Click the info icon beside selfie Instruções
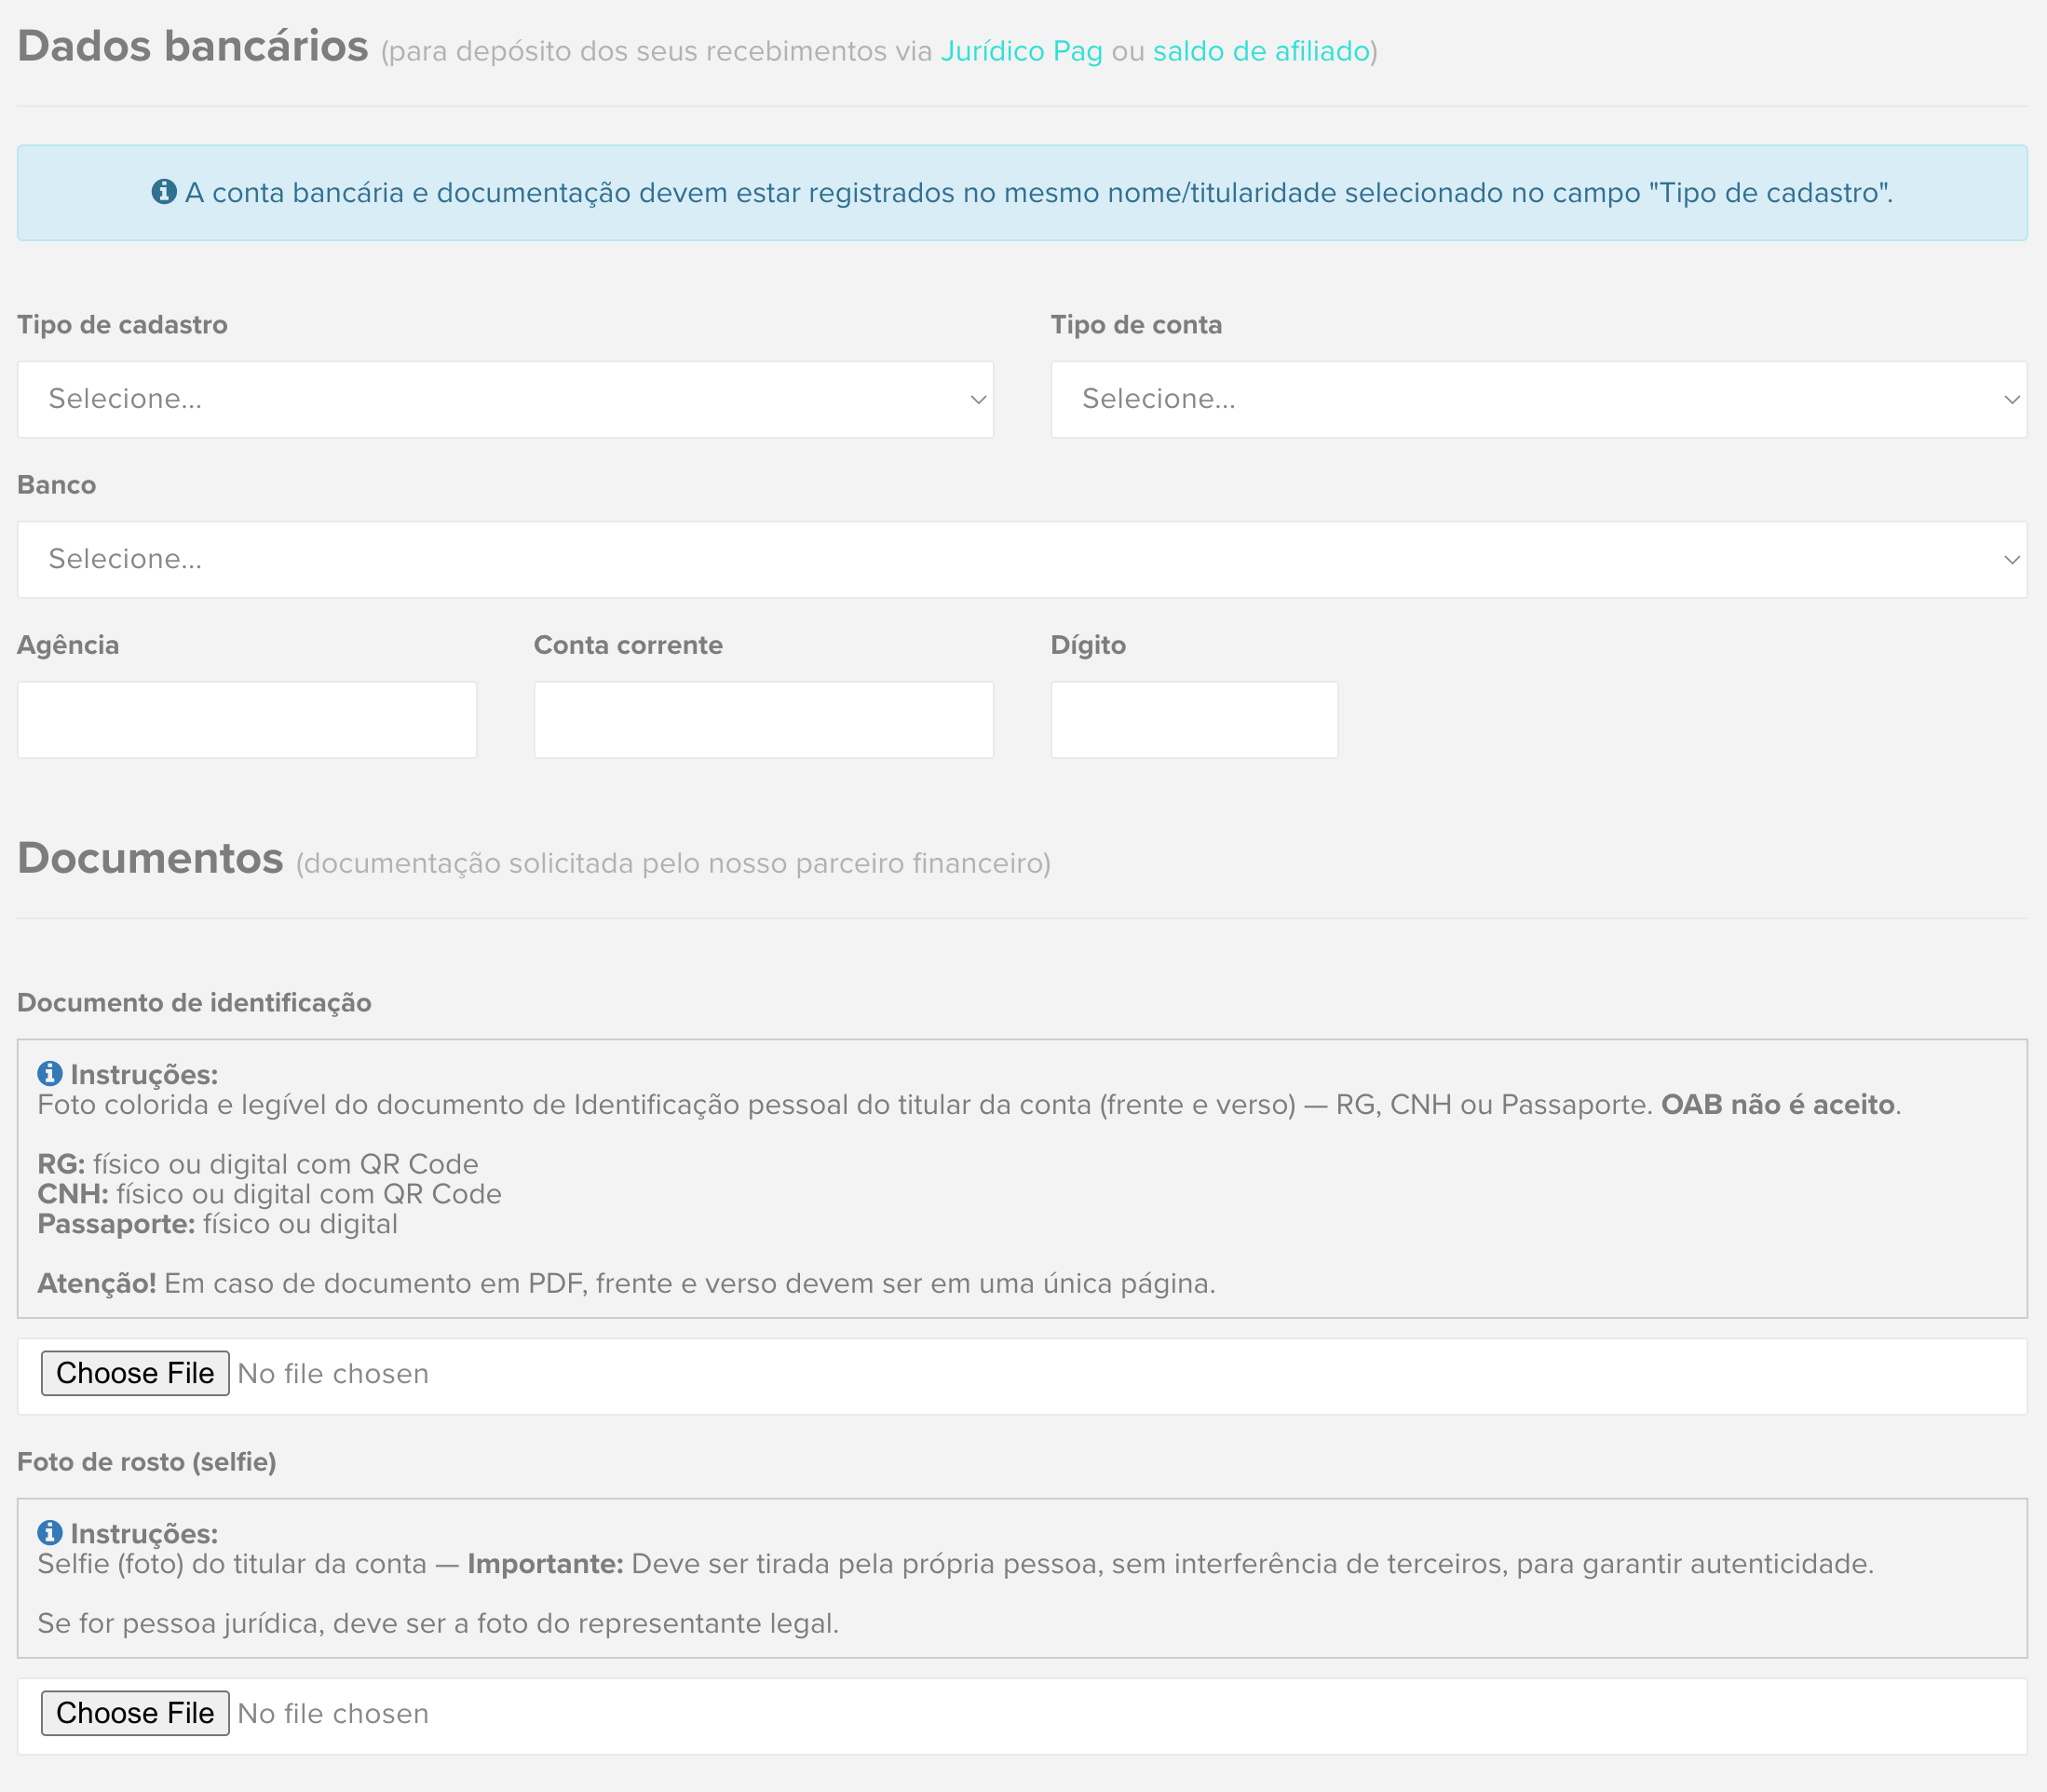2047x1792 pixels. 49,1533
